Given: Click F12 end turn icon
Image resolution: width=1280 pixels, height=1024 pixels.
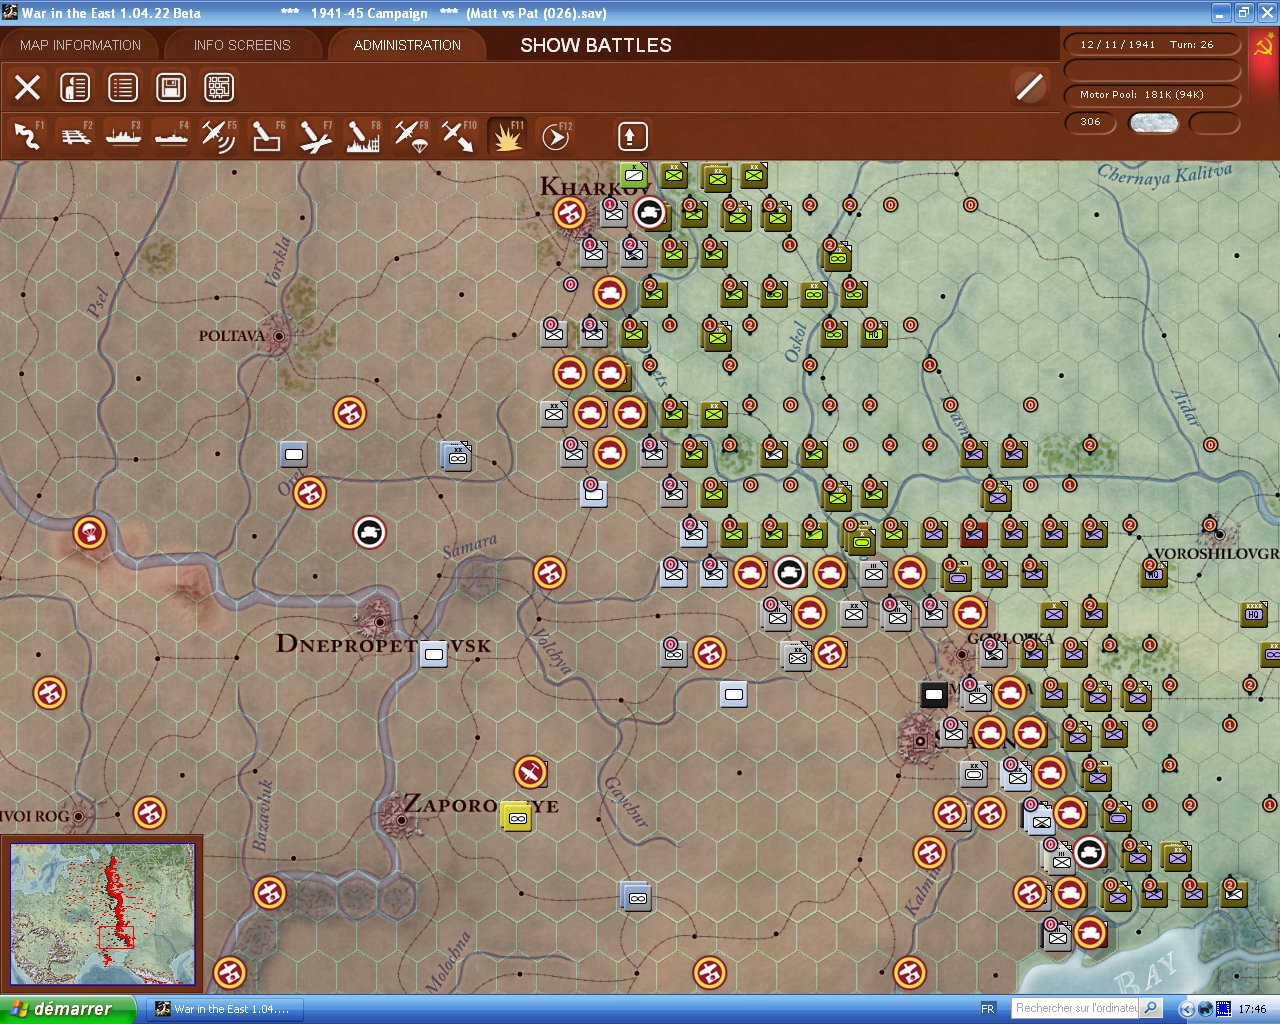Looking at the screenshot, I should coord(556,136).
